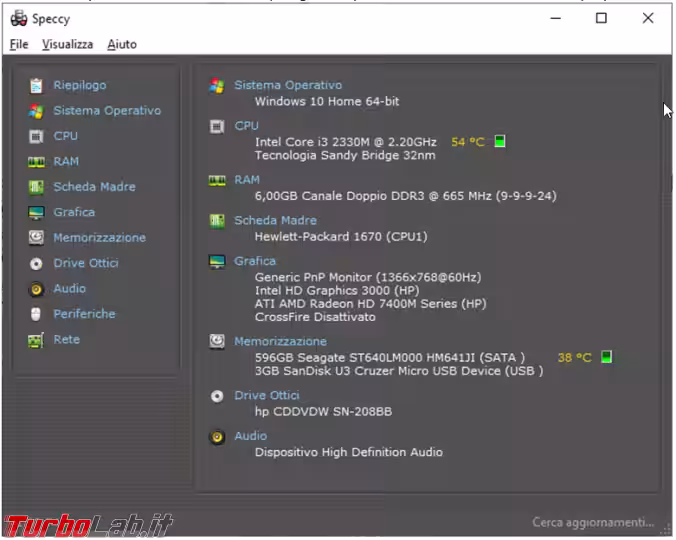Click the Memorizzazione heading link in summary
The image size is (676, 540).
point(280,341)
